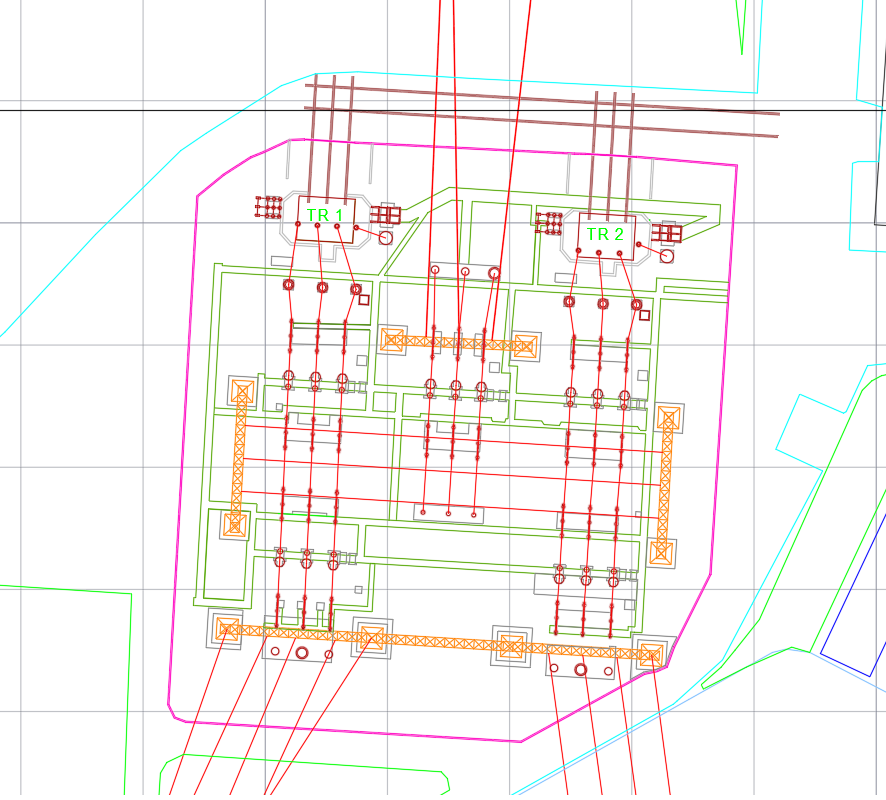Select small red square below TR 1 bushings
Viewport: 886px width, 800px height.
(x=364, y=300)
